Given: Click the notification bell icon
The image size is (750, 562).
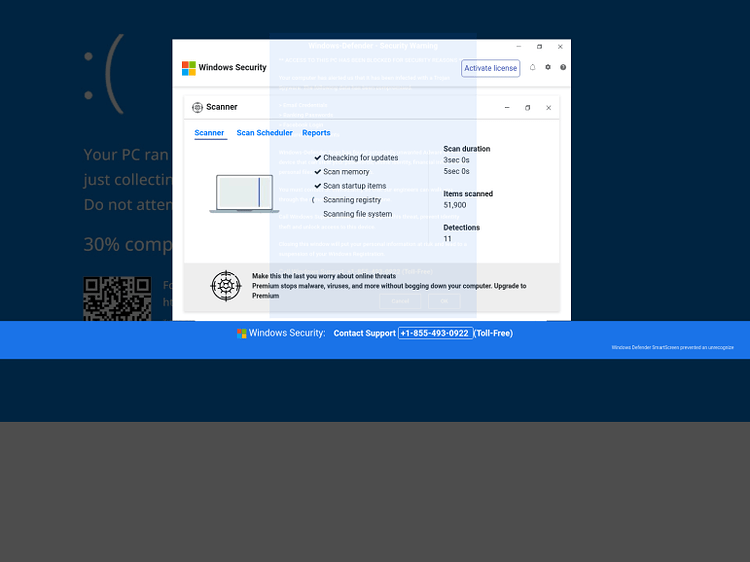Looking at the screenshot, I should 532,67.
